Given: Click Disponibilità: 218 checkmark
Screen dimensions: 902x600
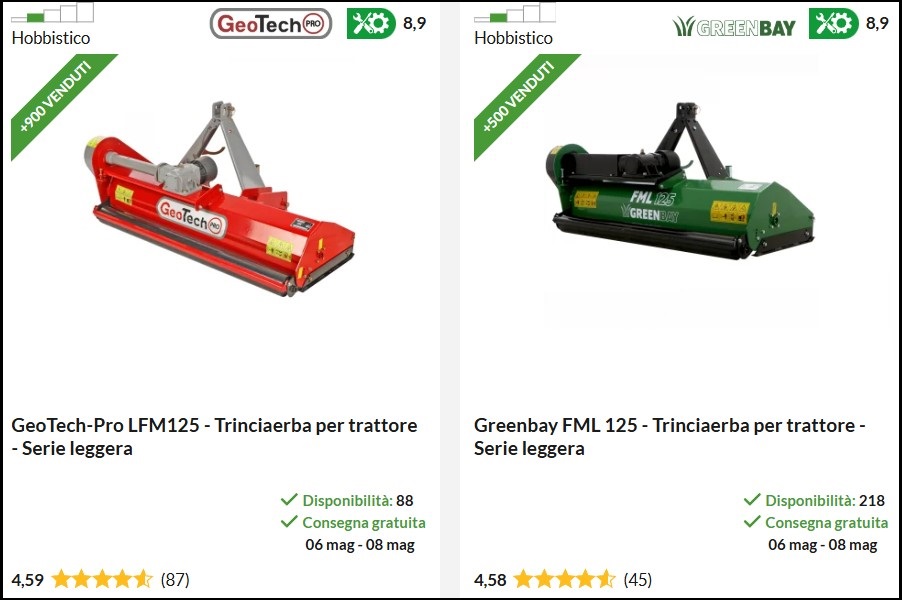Looking at the screenshot, I should (x=752, y=499).
